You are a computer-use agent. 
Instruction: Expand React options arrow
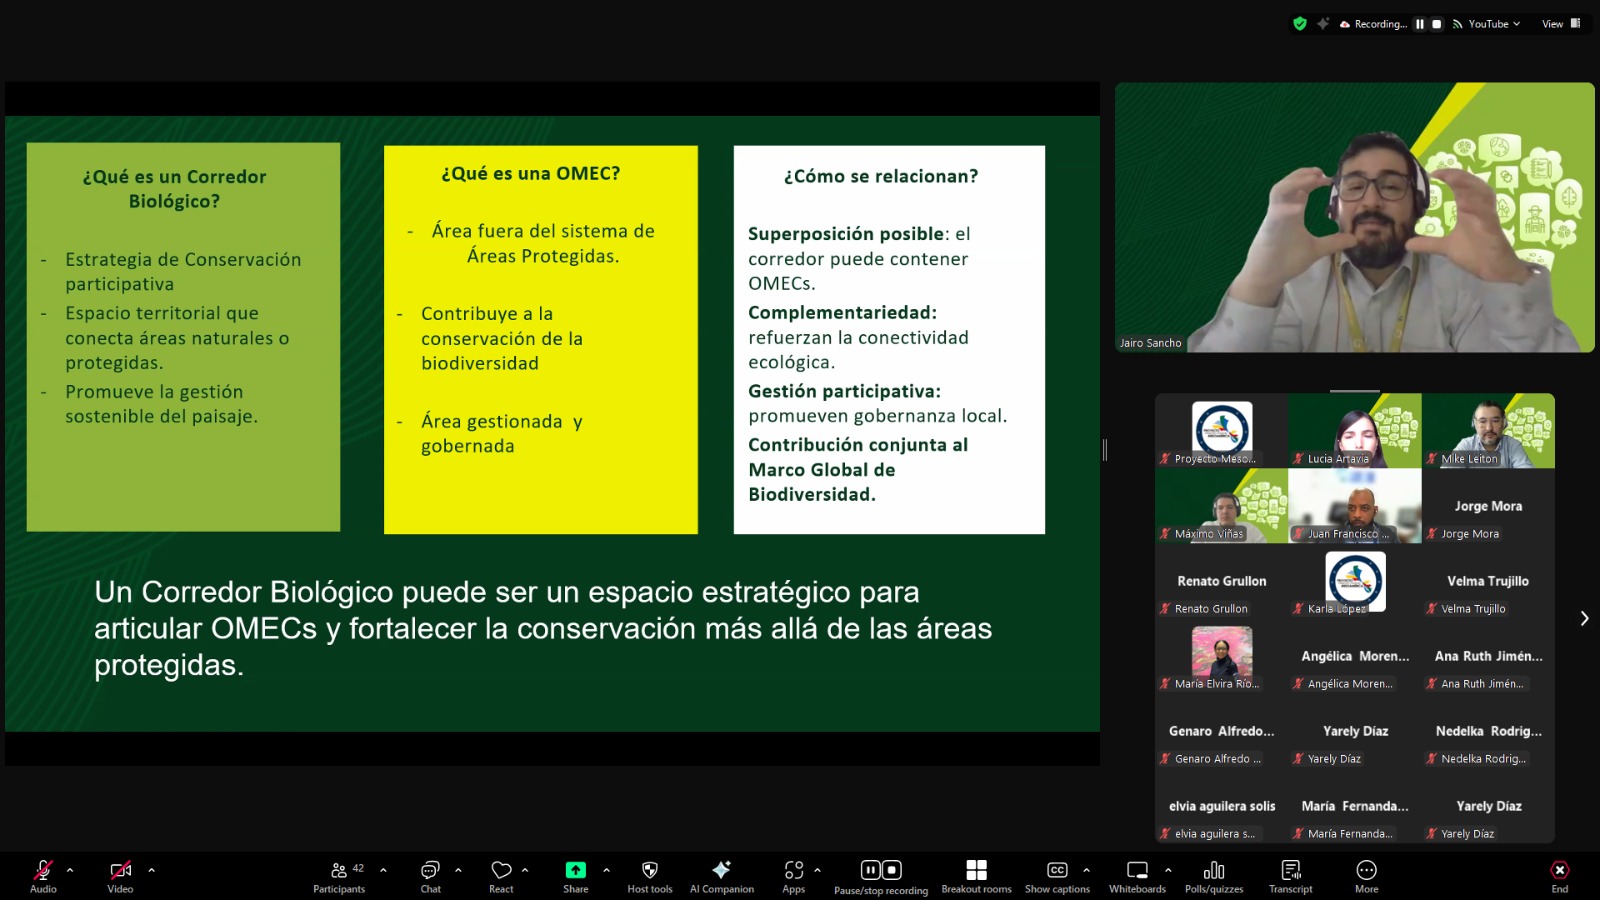[525, 870]
